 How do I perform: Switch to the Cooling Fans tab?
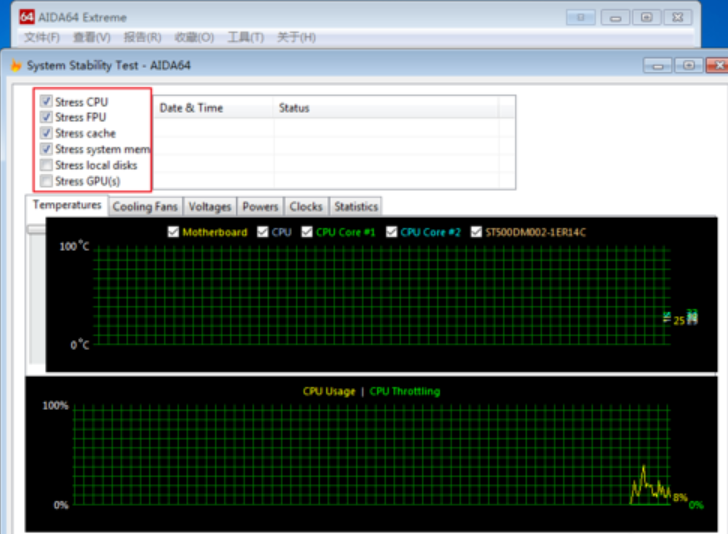(x=145, y=206)
